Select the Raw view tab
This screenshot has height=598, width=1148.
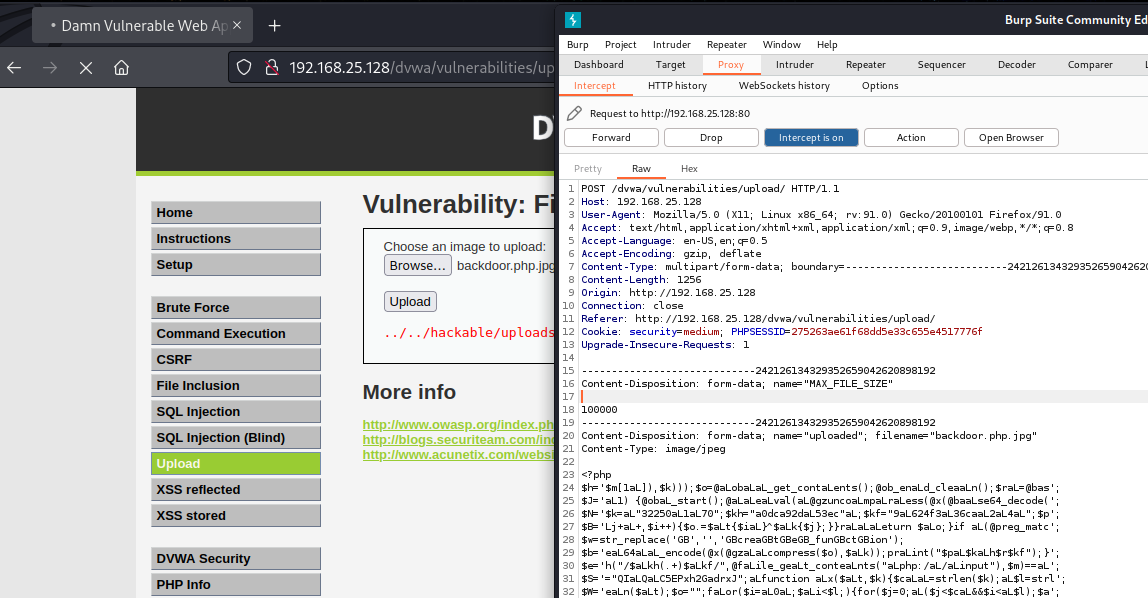click(641, 168)
